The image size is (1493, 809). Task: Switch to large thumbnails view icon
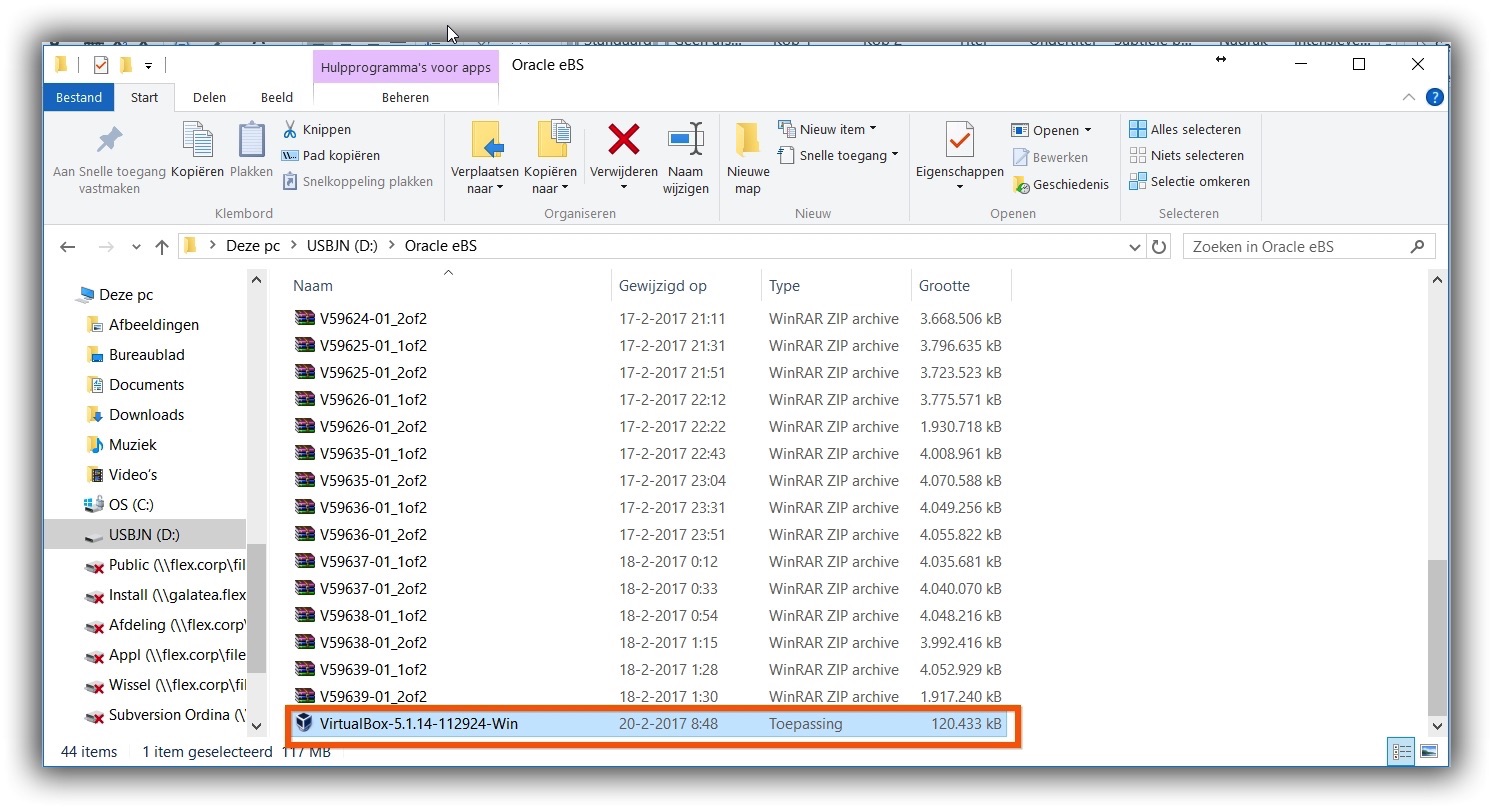(1428, 751)
